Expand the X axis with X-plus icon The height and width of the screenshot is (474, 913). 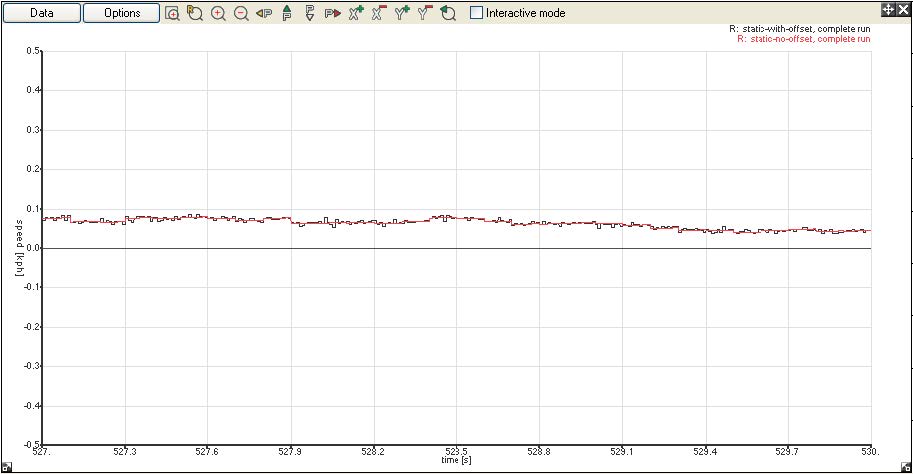356,13
